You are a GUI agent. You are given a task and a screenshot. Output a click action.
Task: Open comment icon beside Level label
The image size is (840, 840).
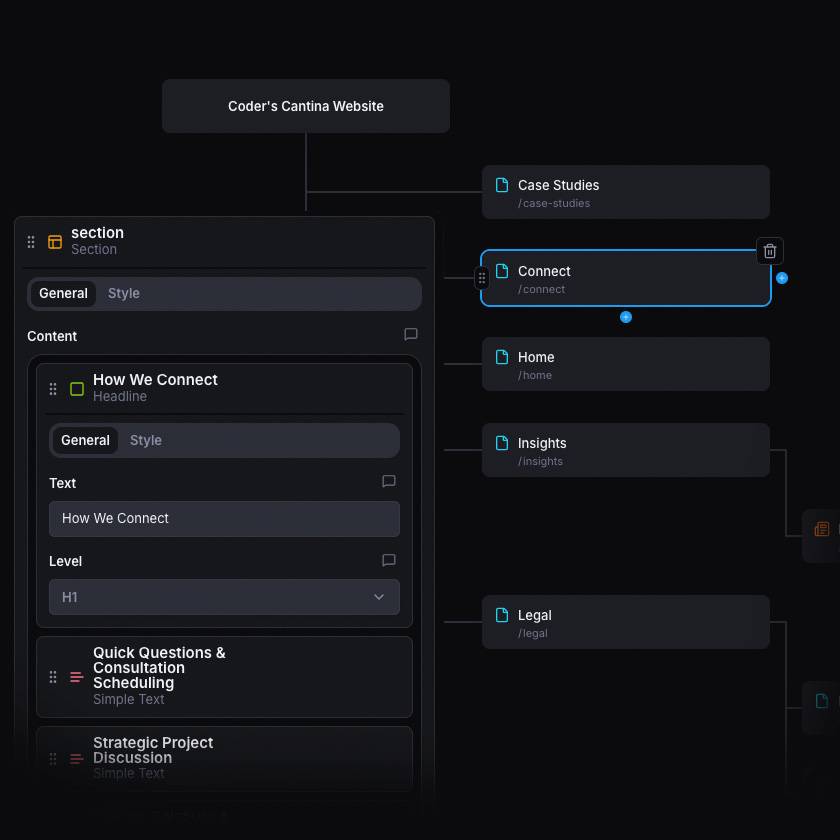[x=389, y=560]
